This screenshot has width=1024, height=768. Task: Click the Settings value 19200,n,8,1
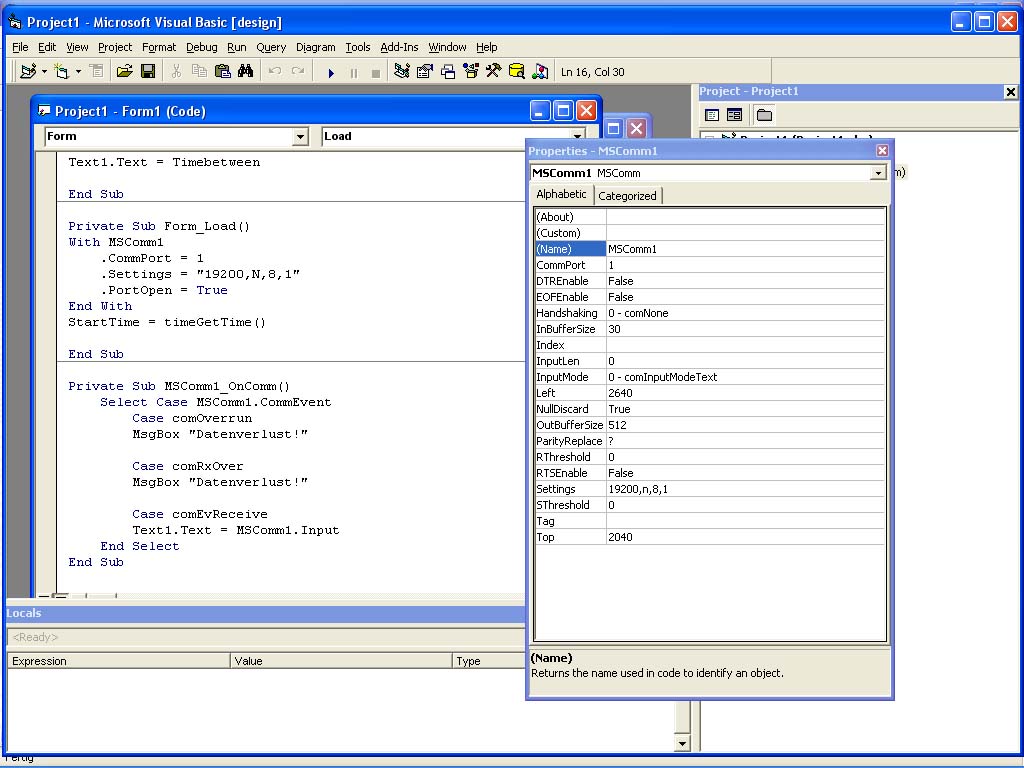pos(745,489)
